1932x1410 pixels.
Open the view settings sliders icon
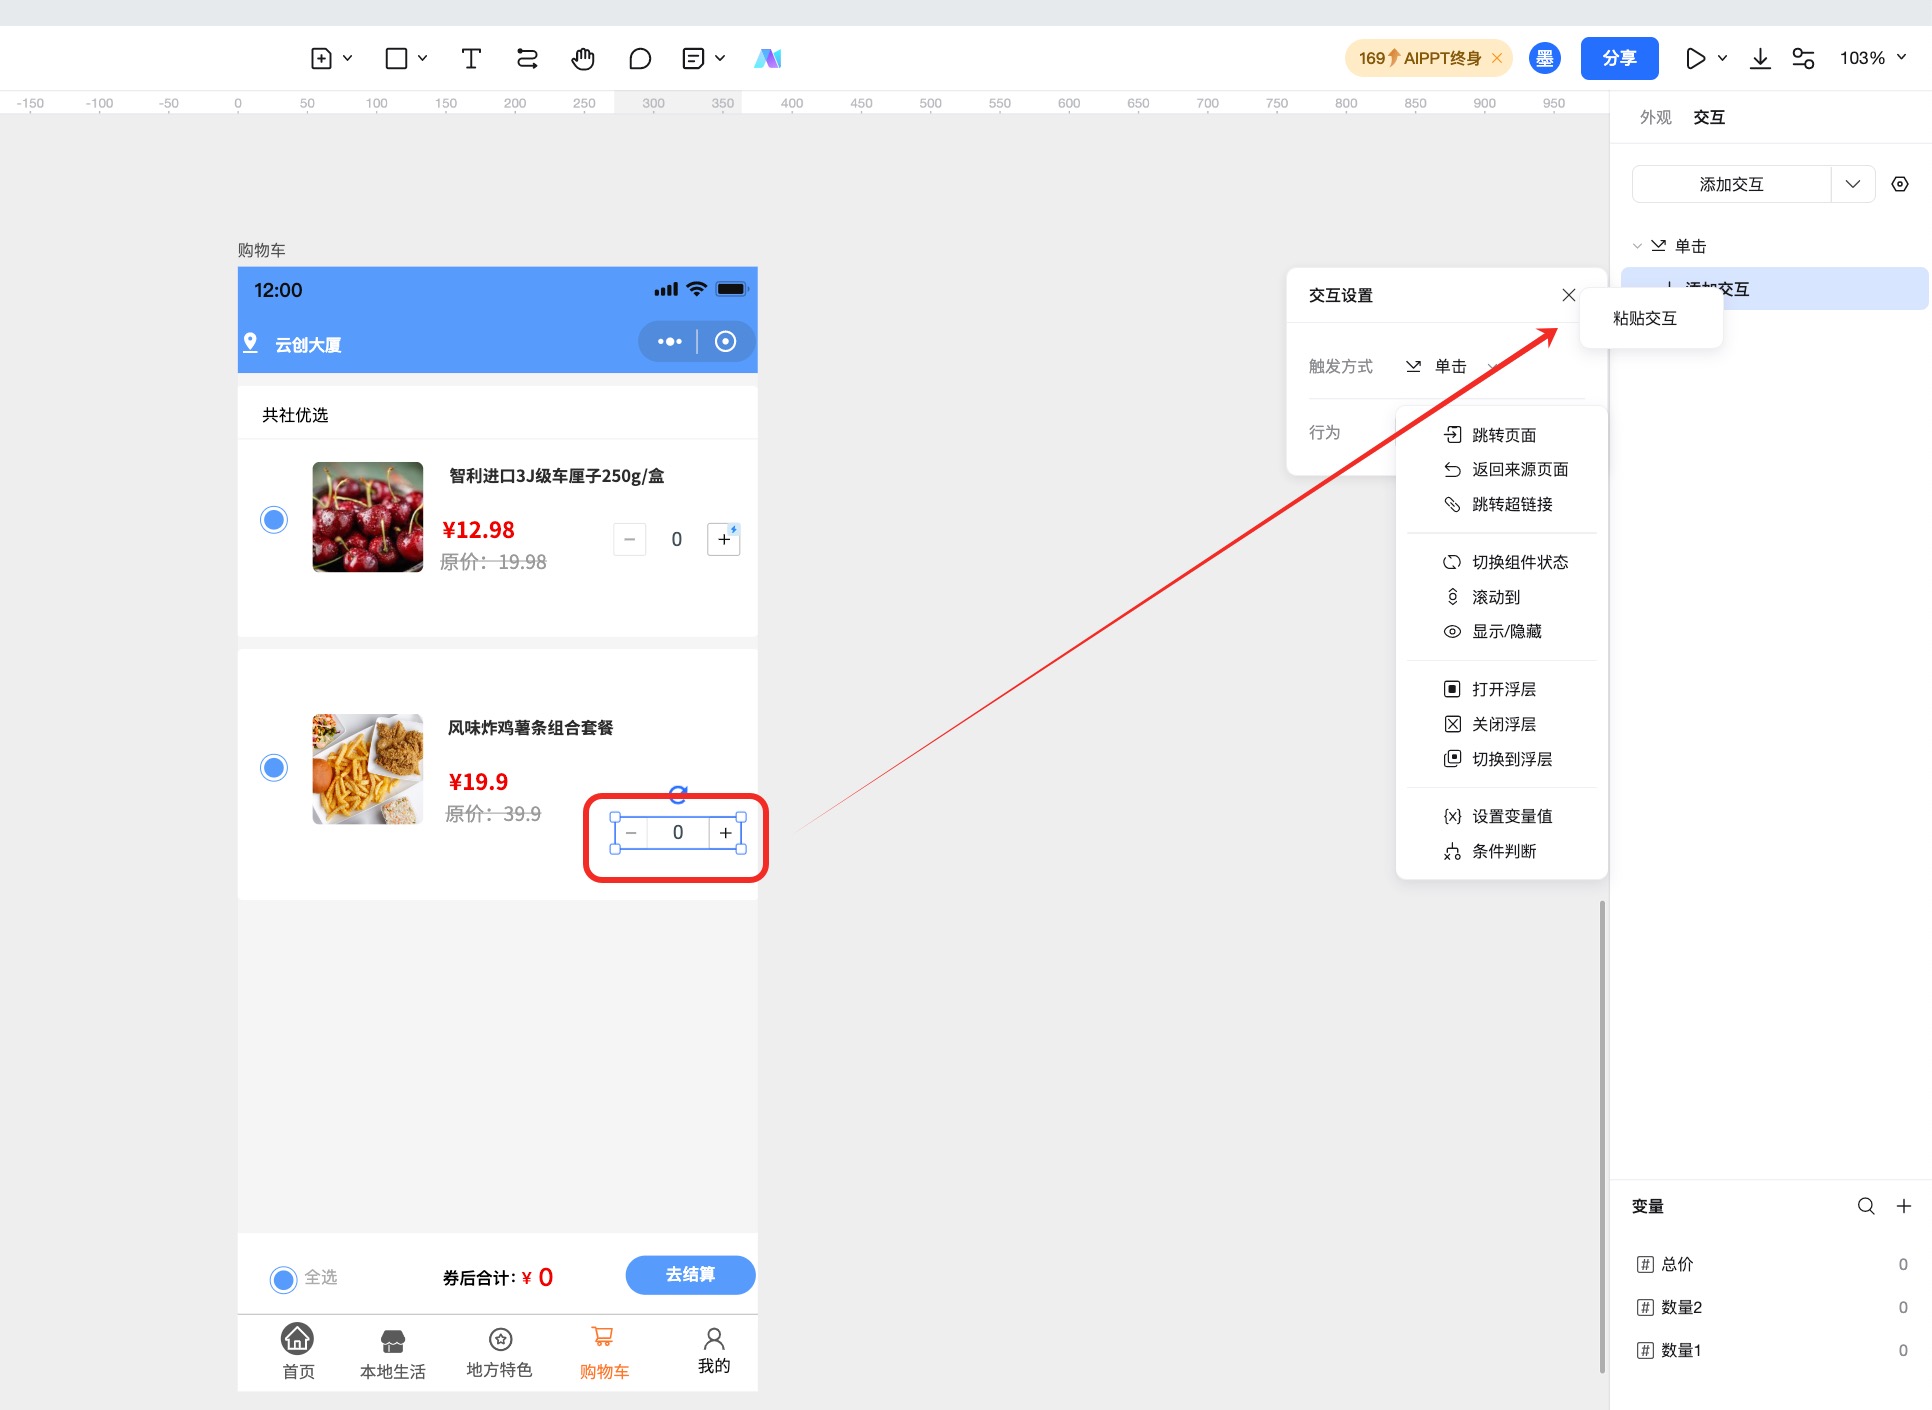click(1803, 58)
